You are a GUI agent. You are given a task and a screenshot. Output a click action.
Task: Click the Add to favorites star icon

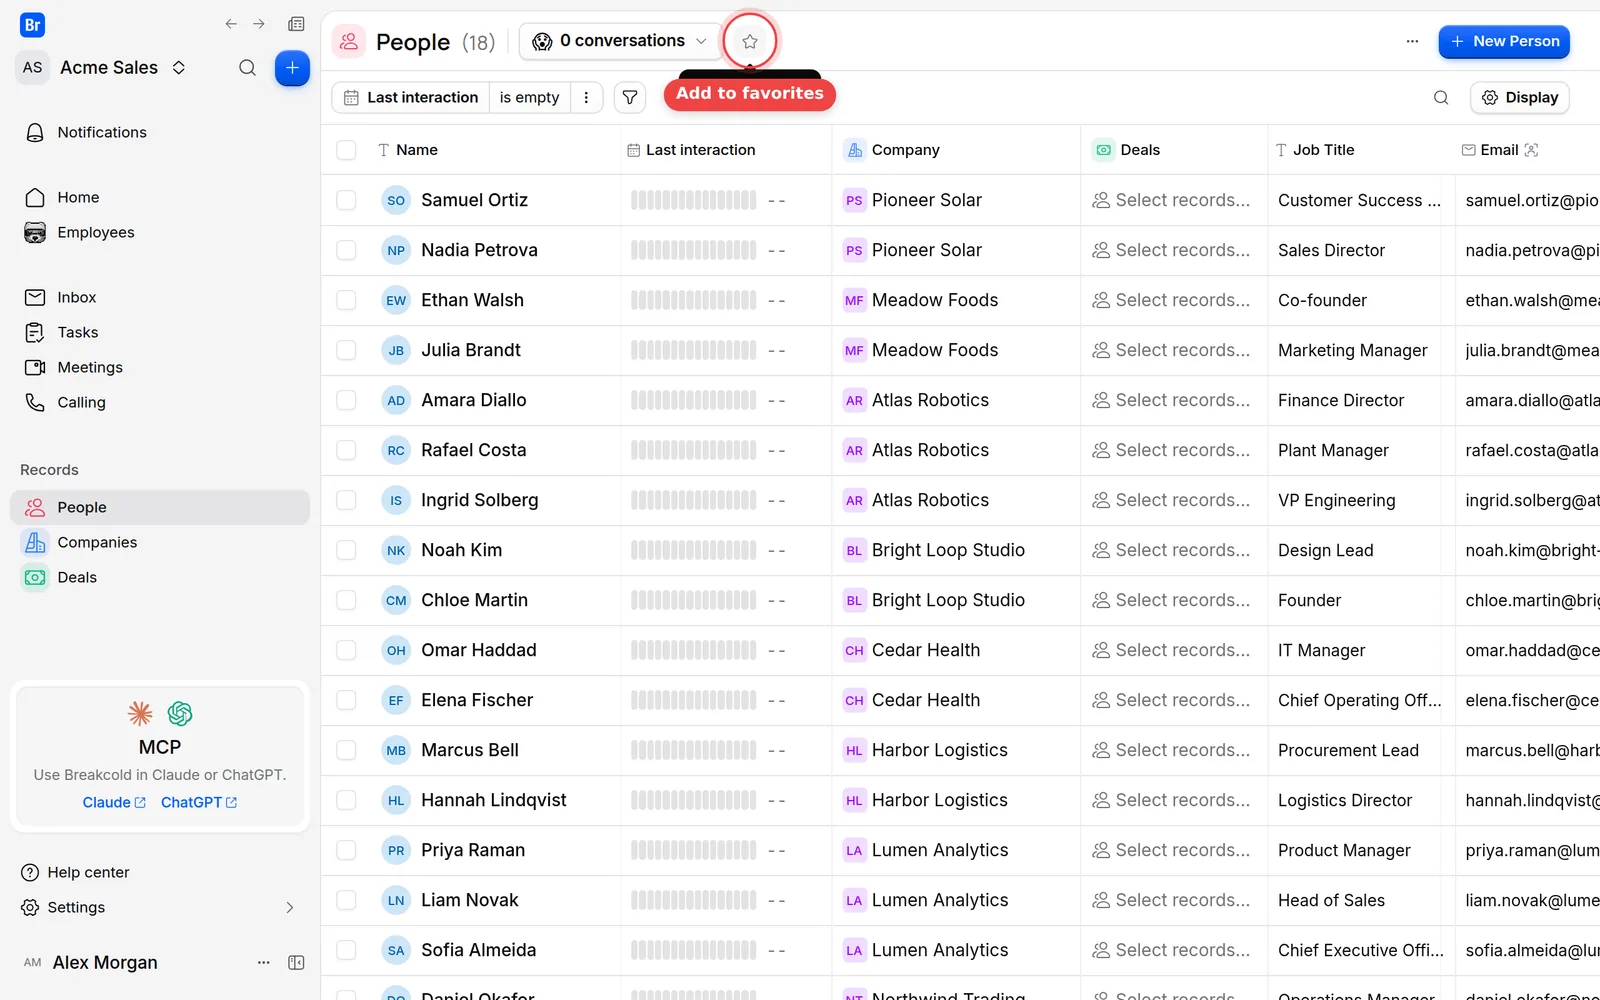750,41
